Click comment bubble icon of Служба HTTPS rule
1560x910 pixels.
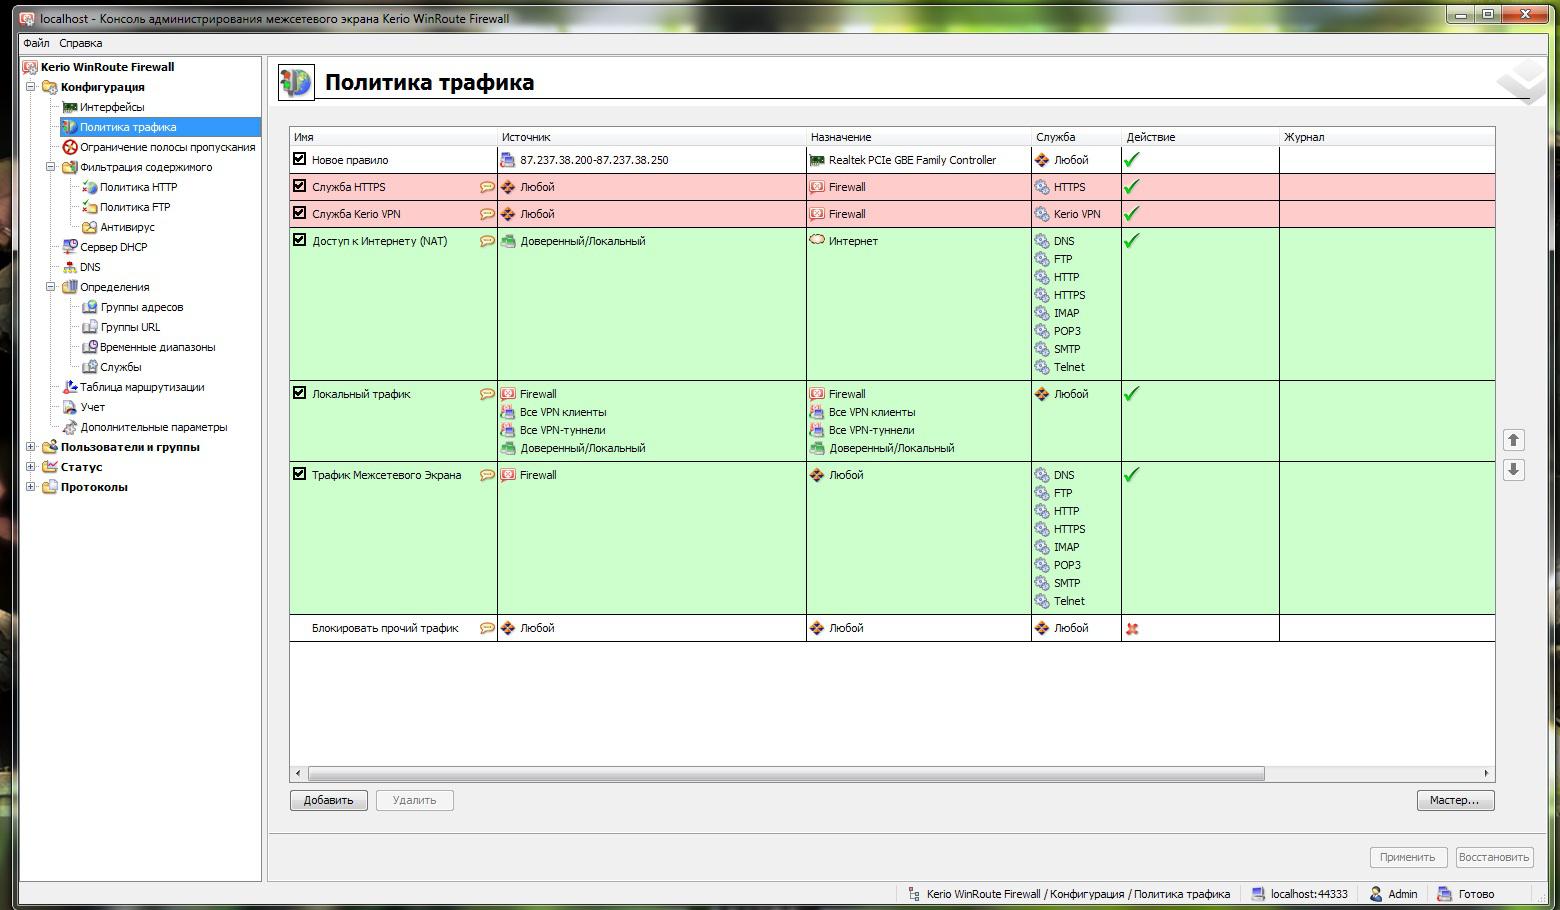487,187
